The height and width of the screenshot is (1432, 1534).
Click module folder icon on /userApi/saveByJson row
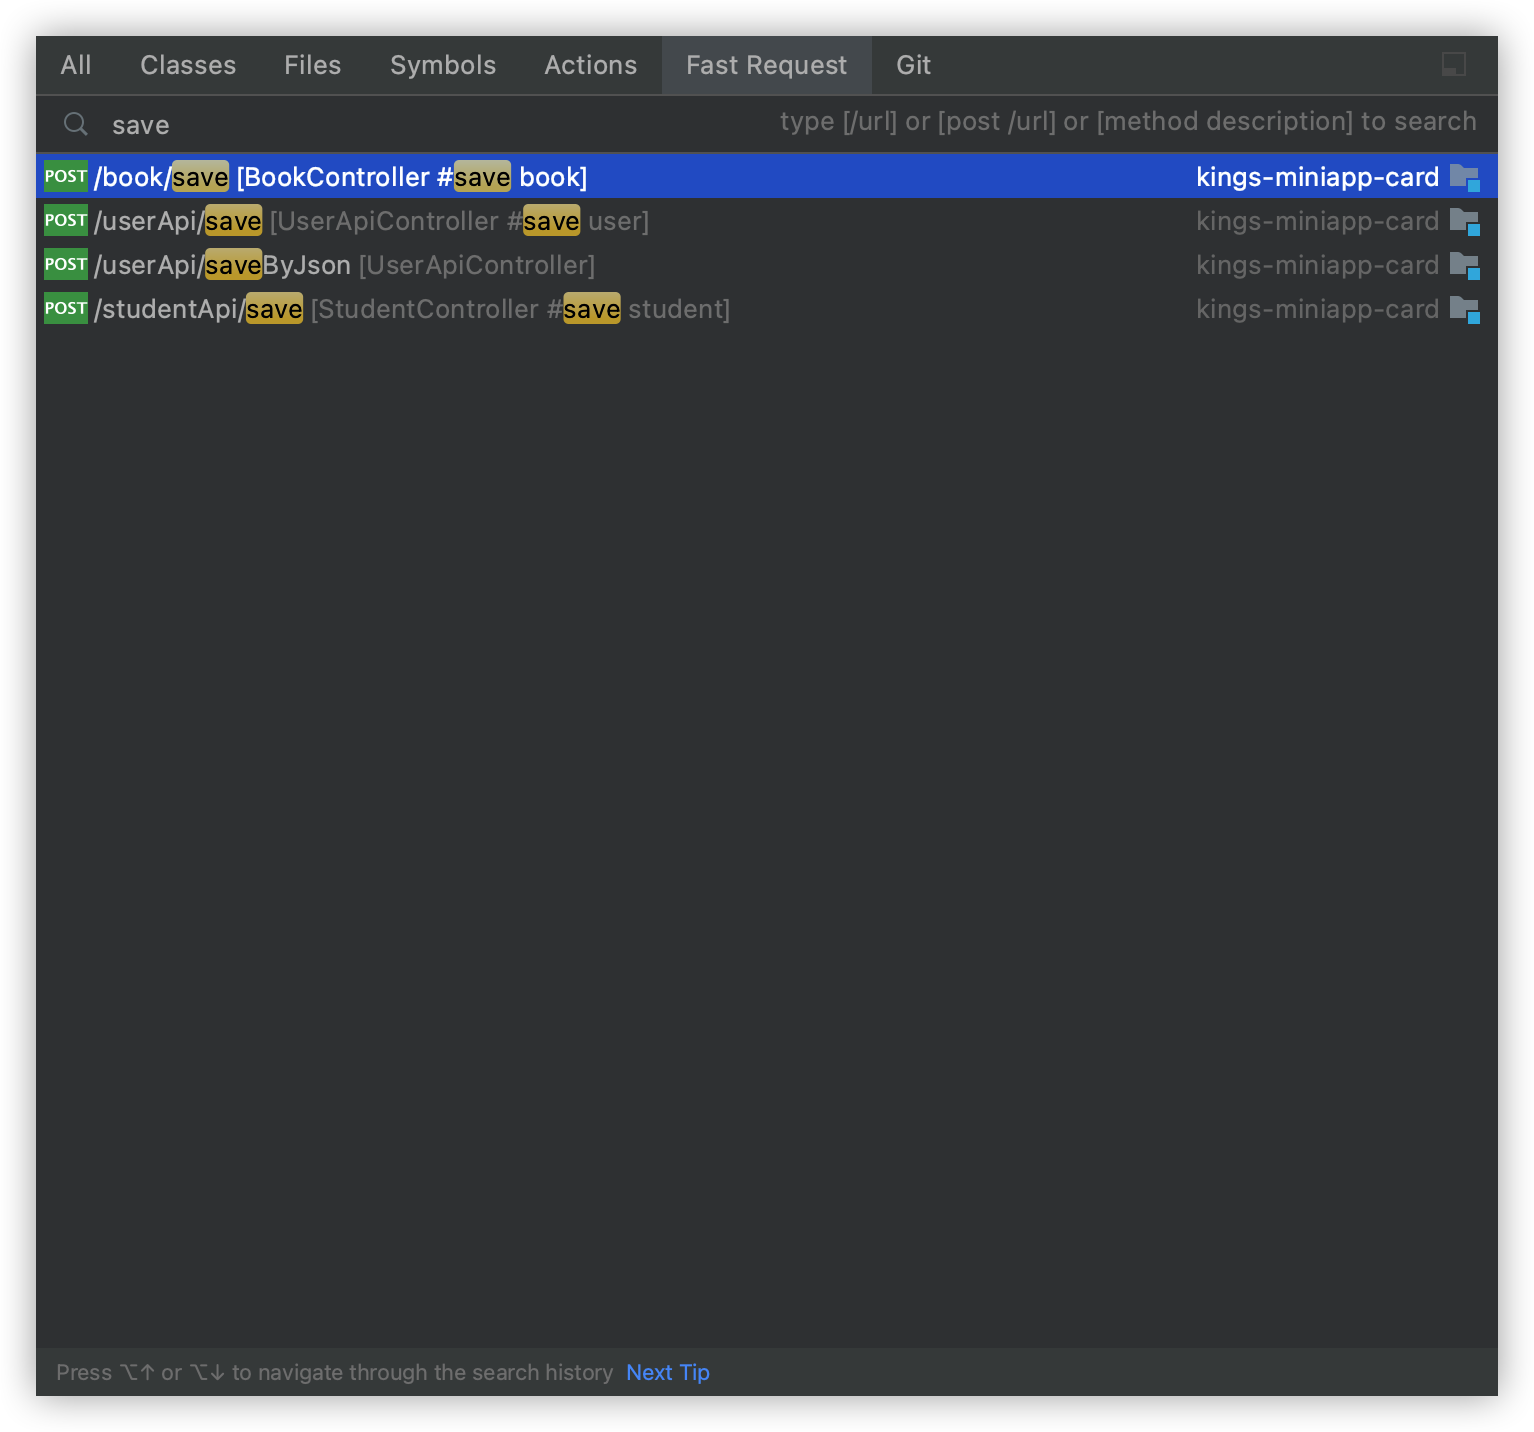click(1464, 266)
